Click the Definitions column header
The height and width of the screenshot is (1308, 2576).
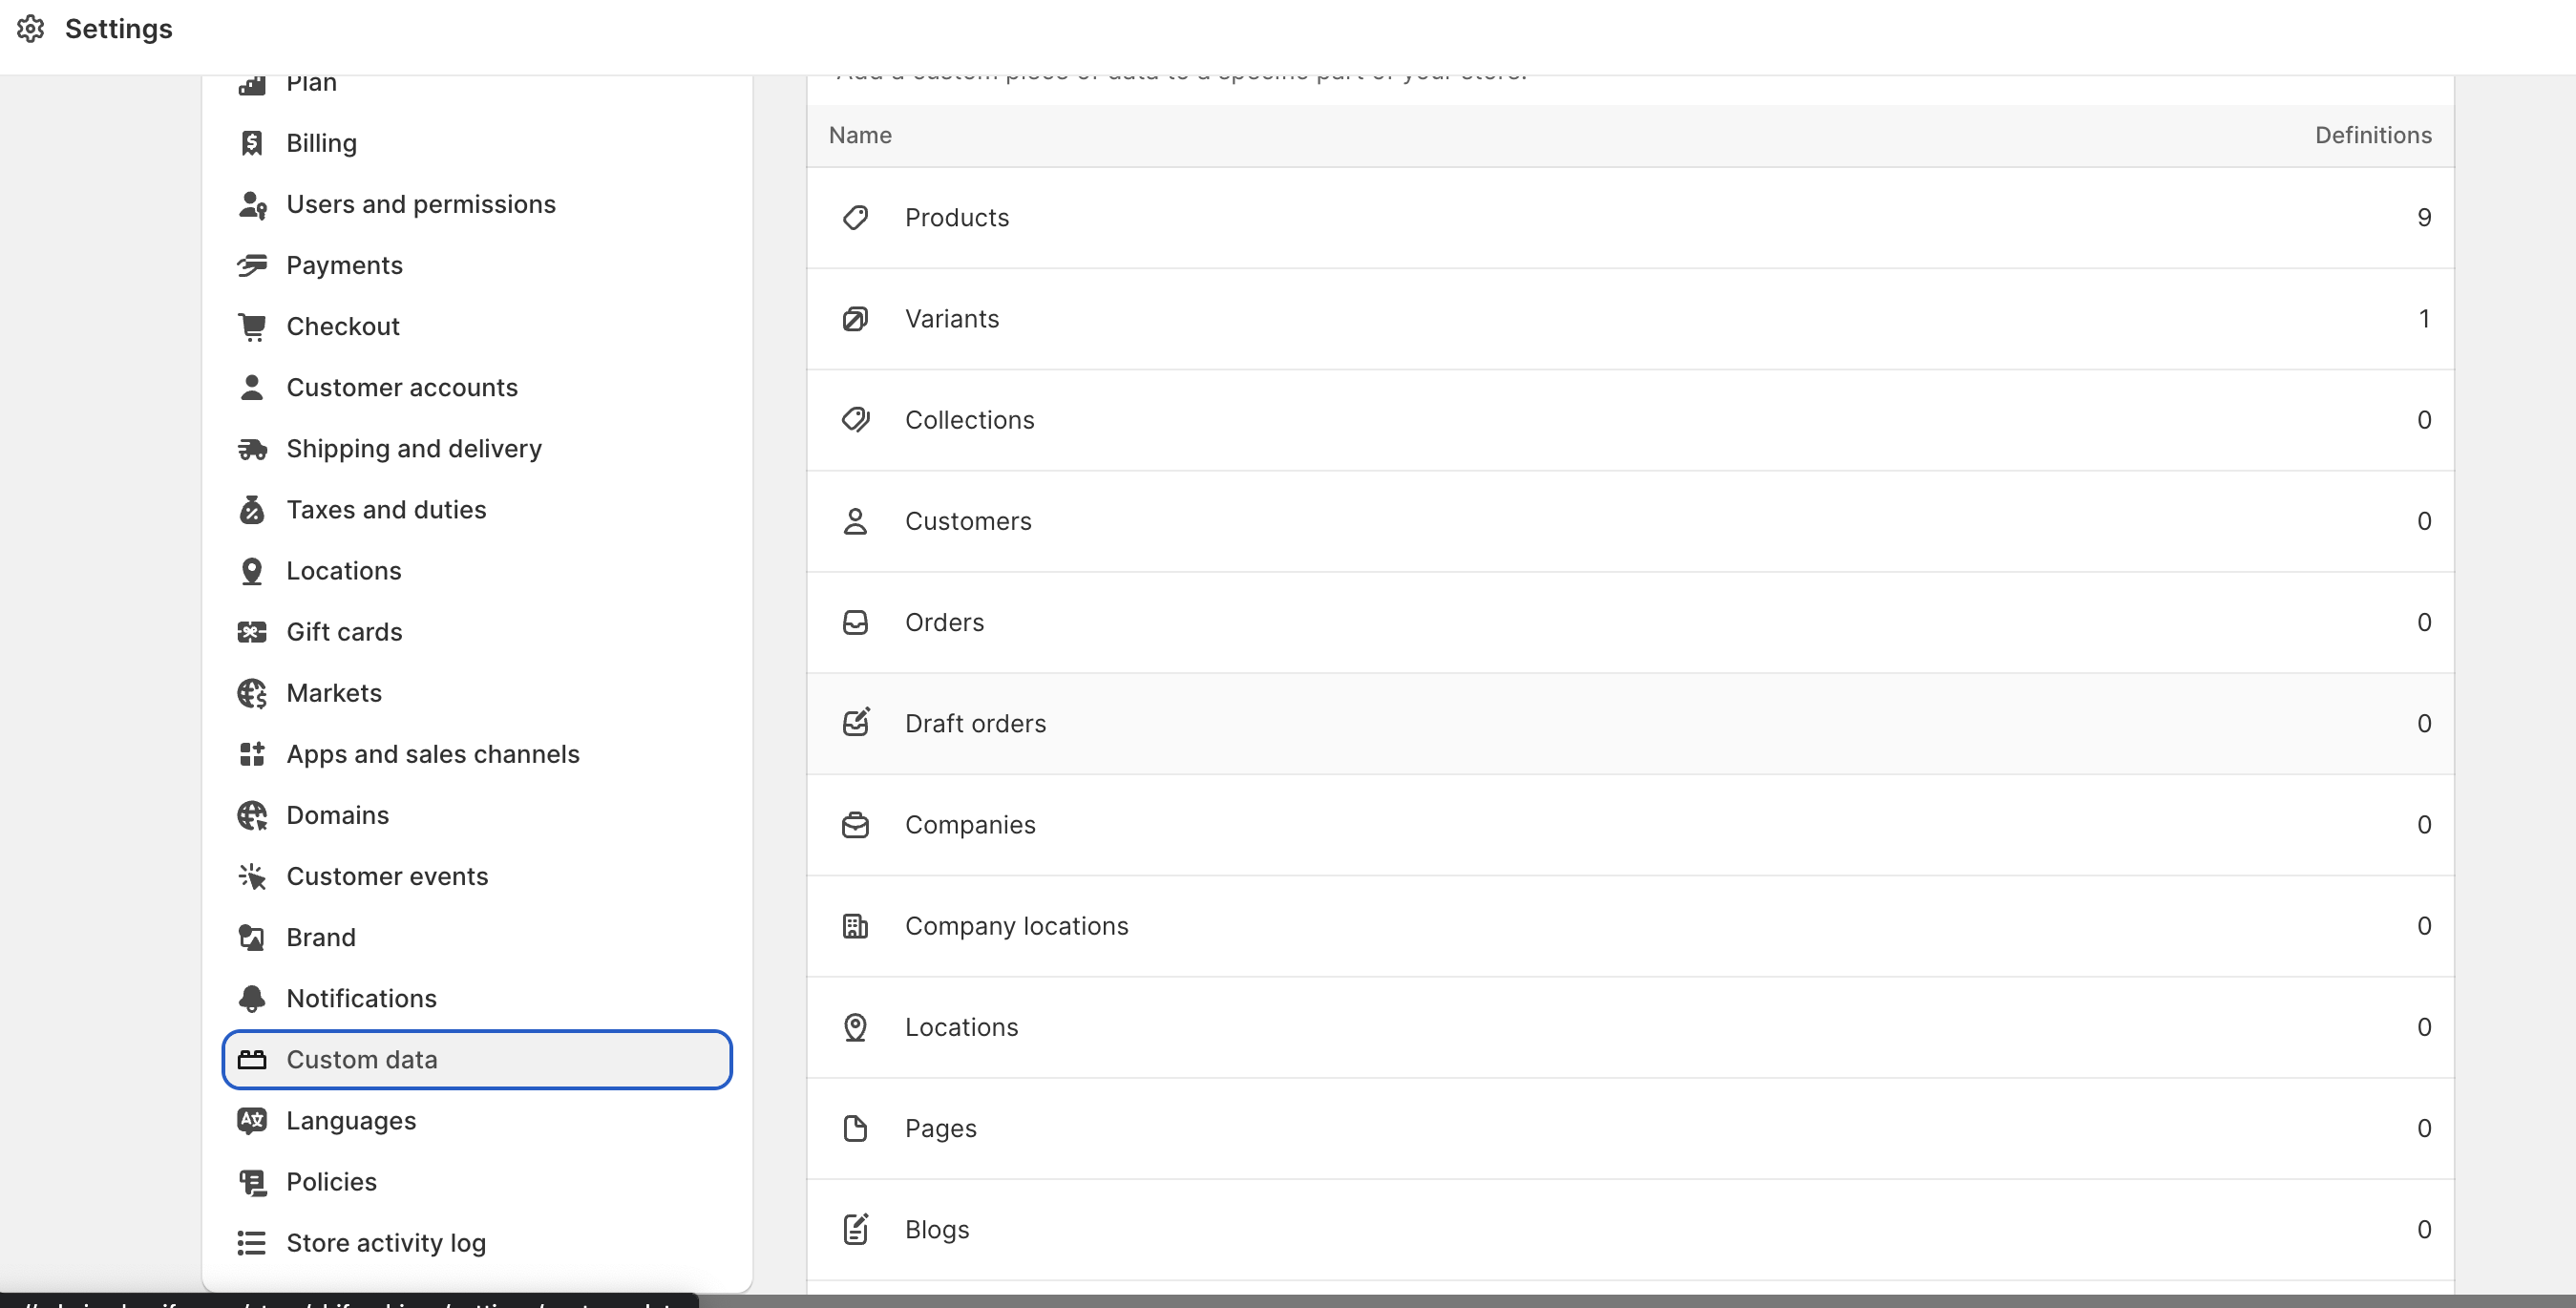2372,135
